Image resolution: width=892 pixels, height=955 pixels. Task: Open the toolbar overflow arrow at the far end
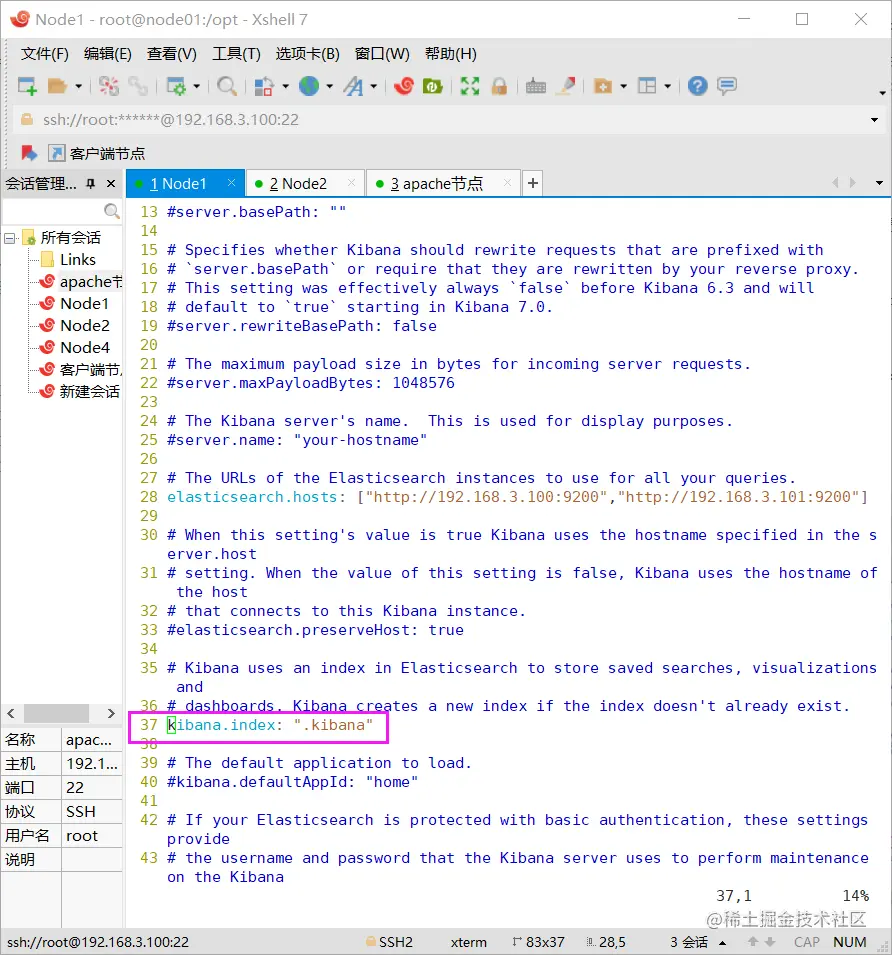[x=882, y=93]
